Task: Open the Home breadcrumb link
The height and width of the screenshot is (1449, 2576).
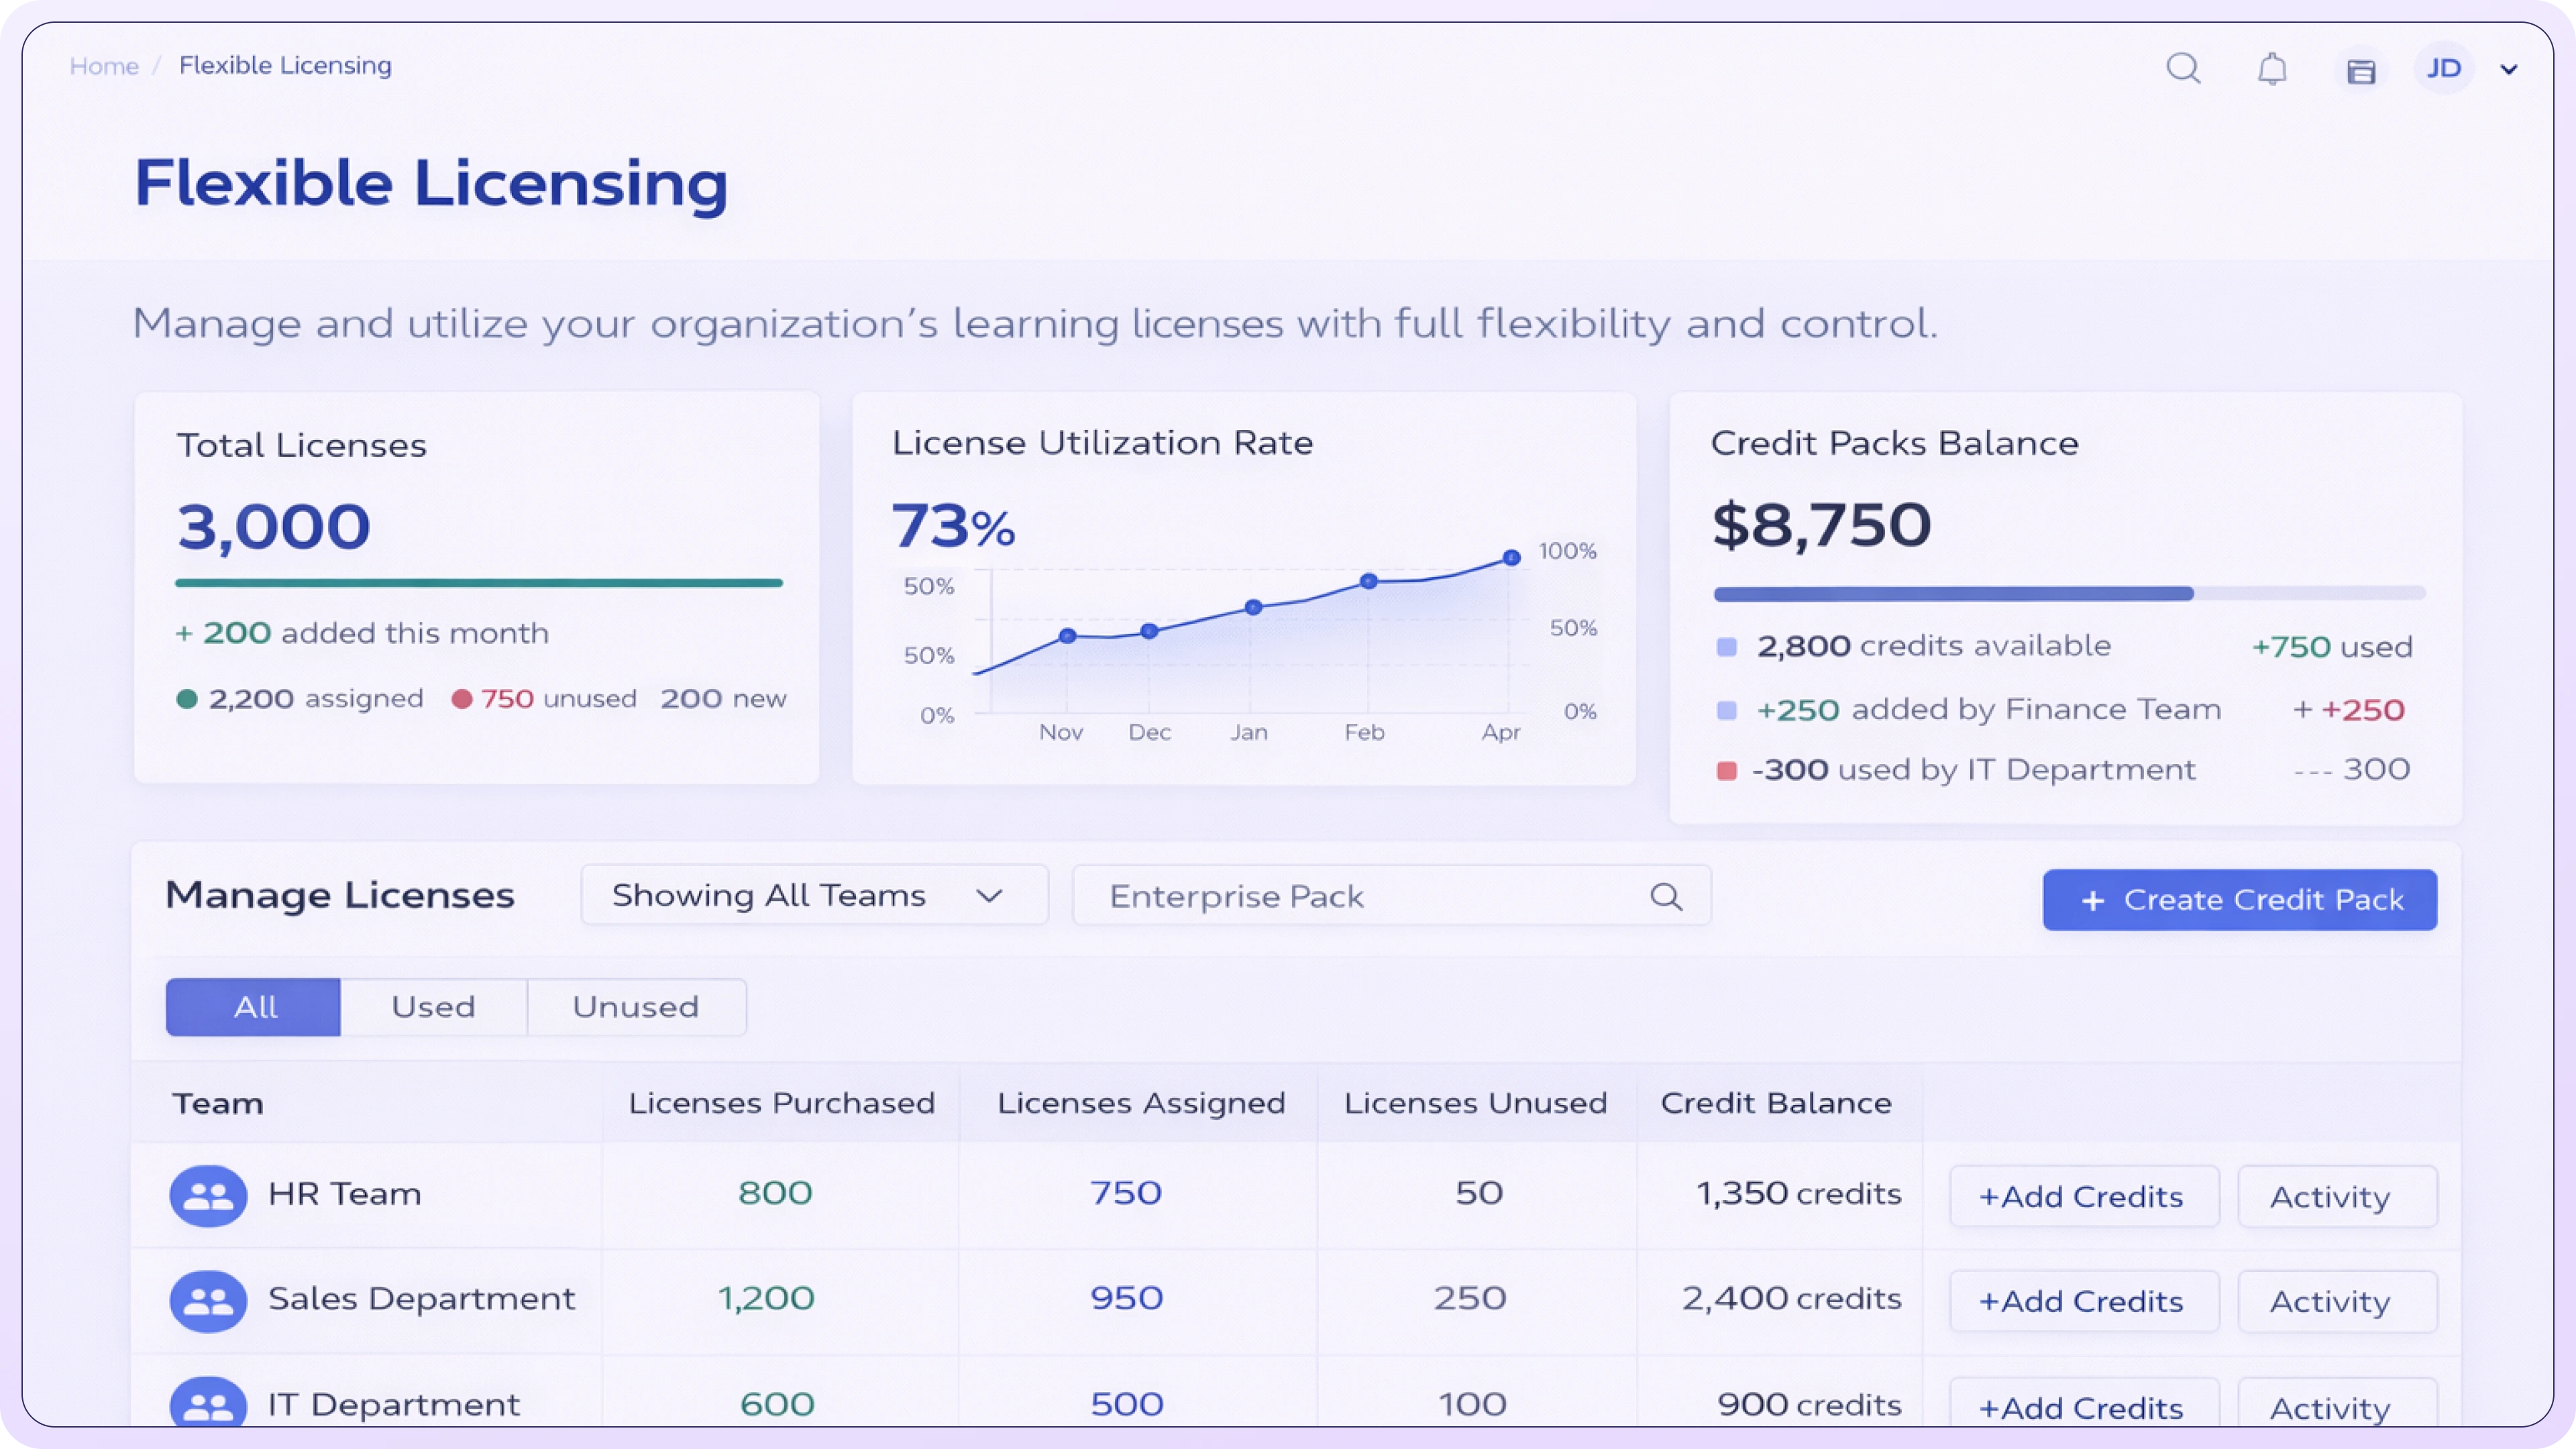Action: click(104, 65)
